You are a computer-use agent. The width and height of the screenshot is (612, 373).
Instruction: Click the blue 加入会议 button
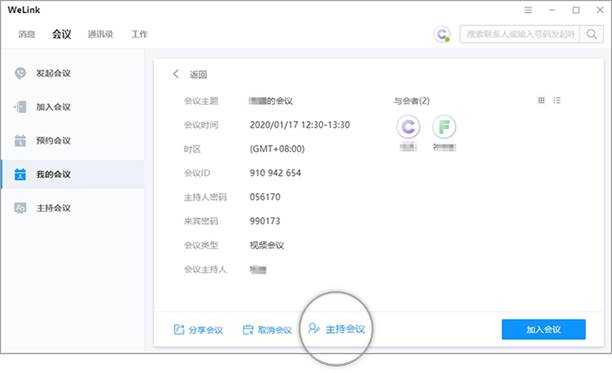(543, 330)
